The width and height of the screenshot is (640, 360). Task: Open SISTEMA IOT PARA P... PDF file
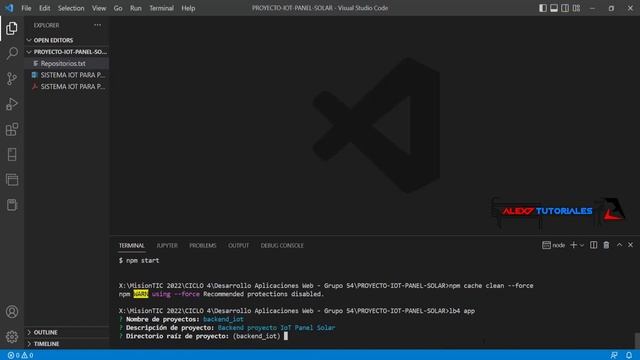click(x=67, y=87)
